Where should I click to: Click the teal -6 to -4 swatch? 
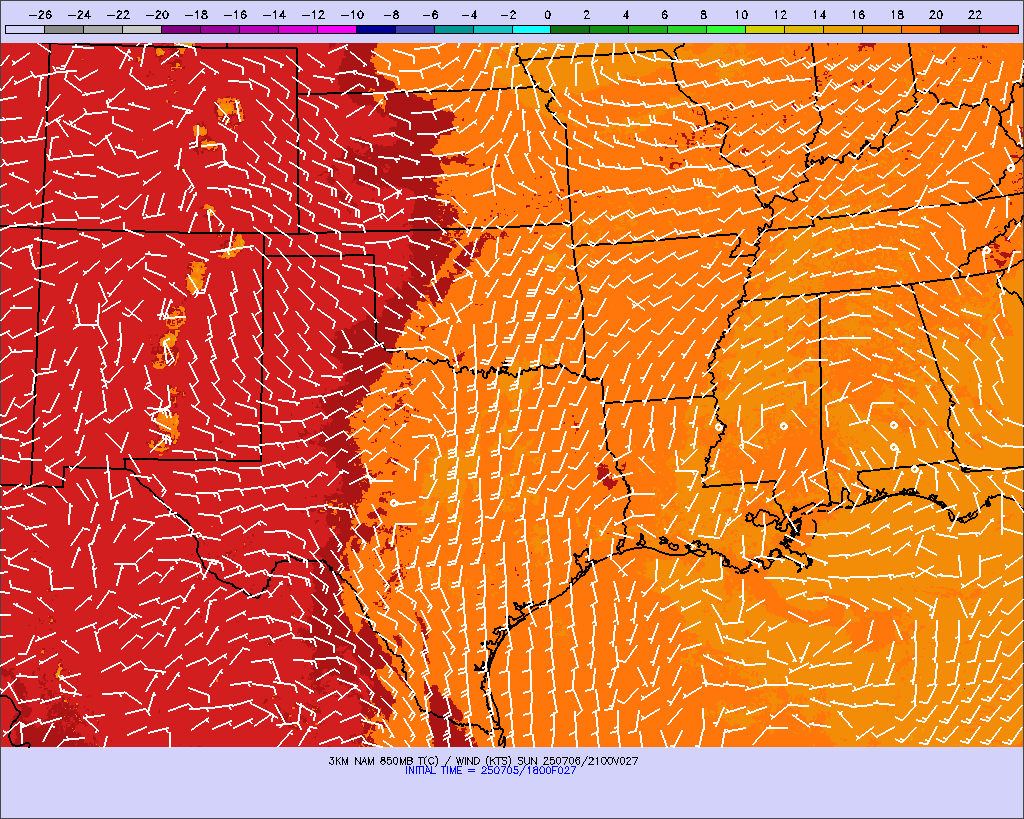[x=454, y=29]
